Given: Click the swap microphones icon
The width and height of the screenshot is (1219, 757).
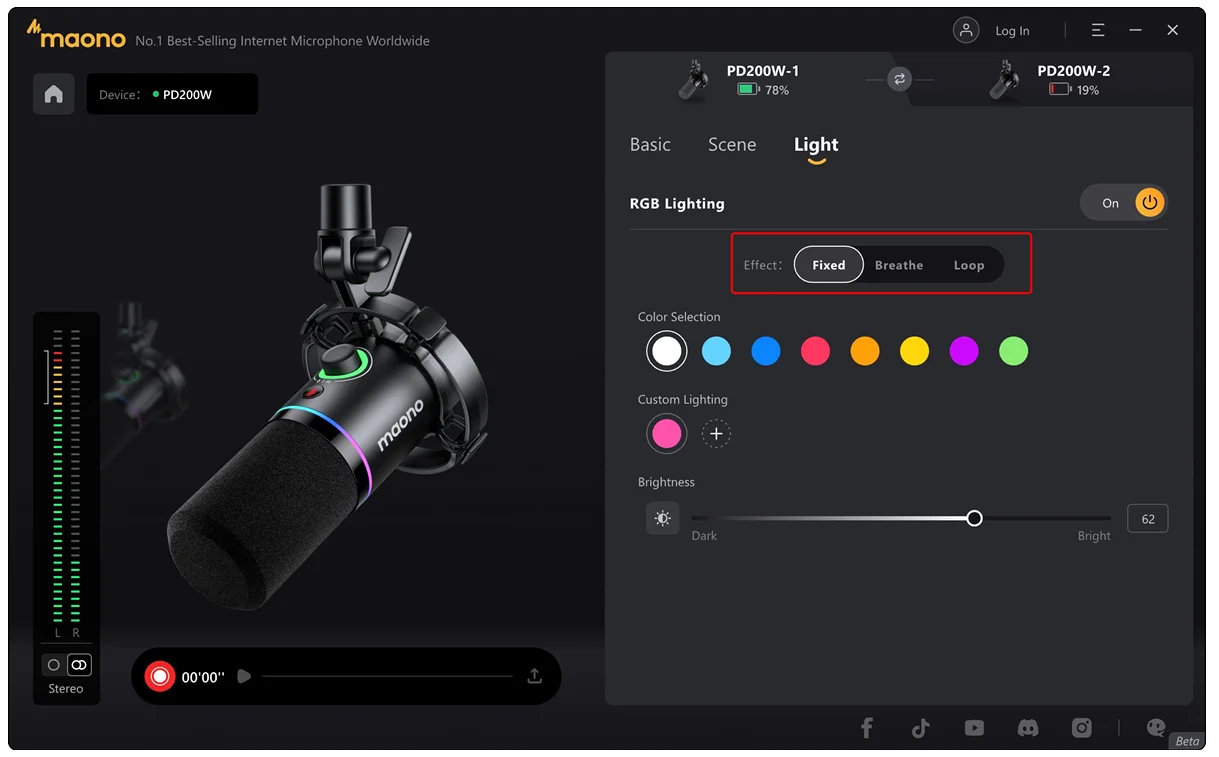Looking at the screenshot, I should point(899,80).
